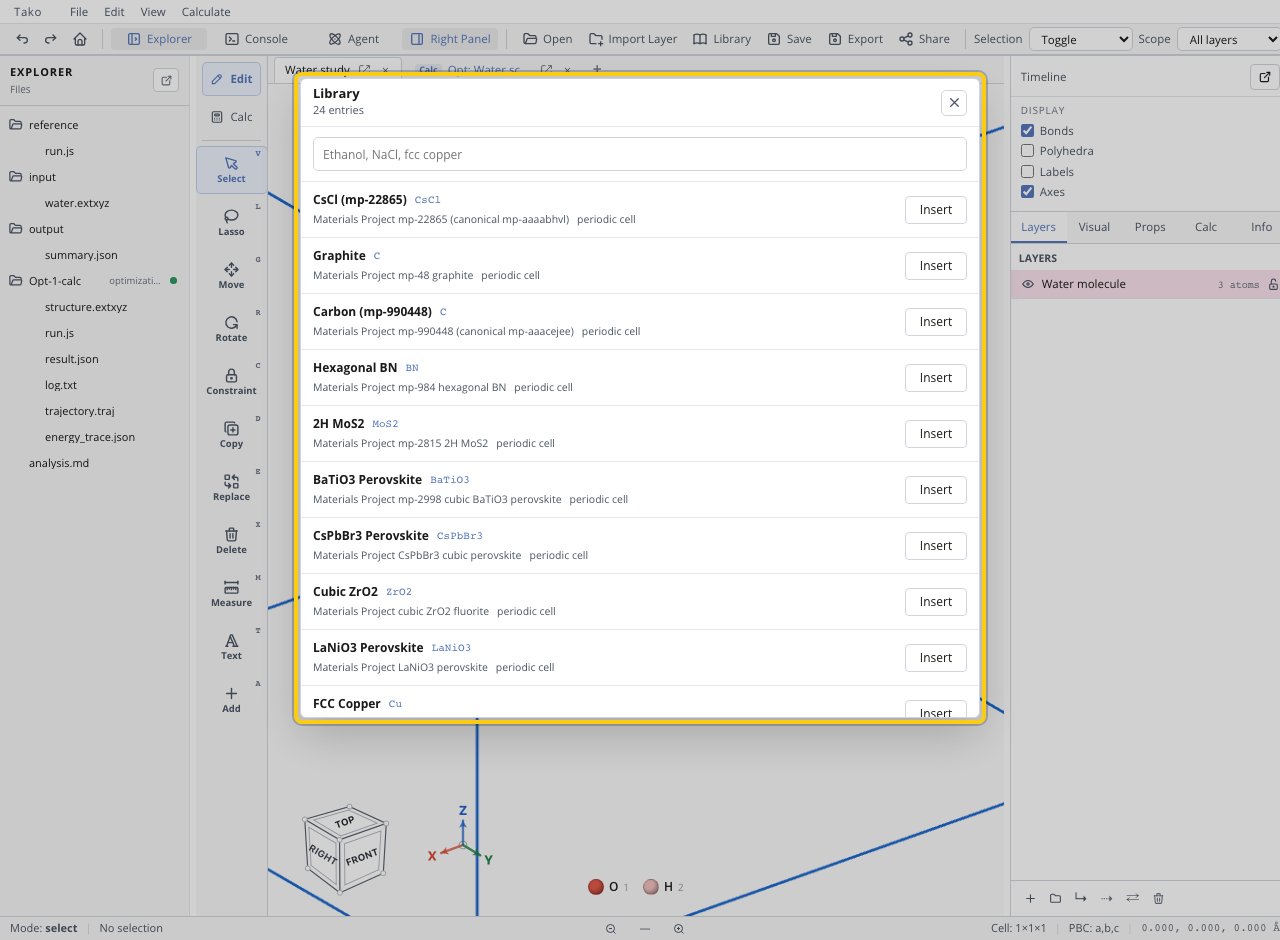This screenshot has height=940, width=1280.
Task: Select the Rotate tool
Action: (x=231, y=328)
